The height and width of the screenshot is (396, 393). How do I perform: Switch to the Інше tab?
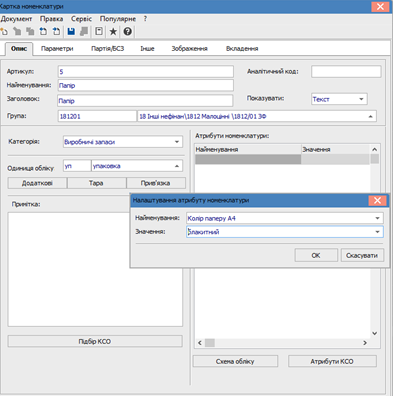point(147,49)
